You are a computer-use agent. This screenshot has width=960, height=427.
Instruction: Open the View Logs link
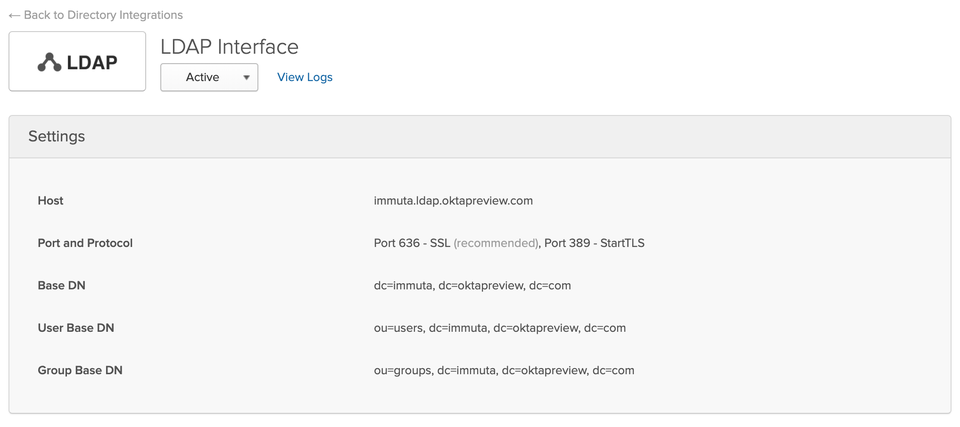click(304, 77)
